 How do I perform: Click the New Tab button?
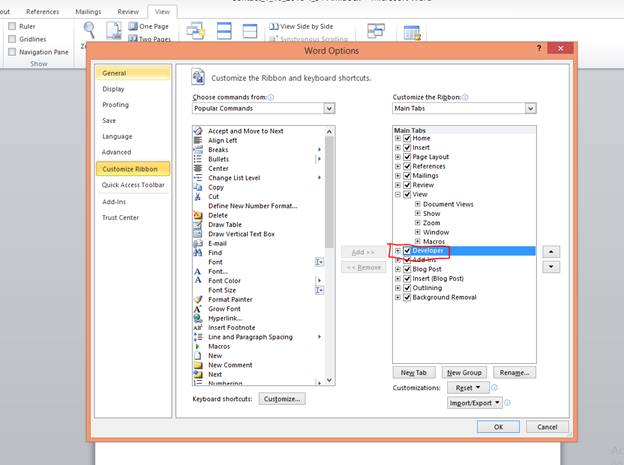point(413,373)
